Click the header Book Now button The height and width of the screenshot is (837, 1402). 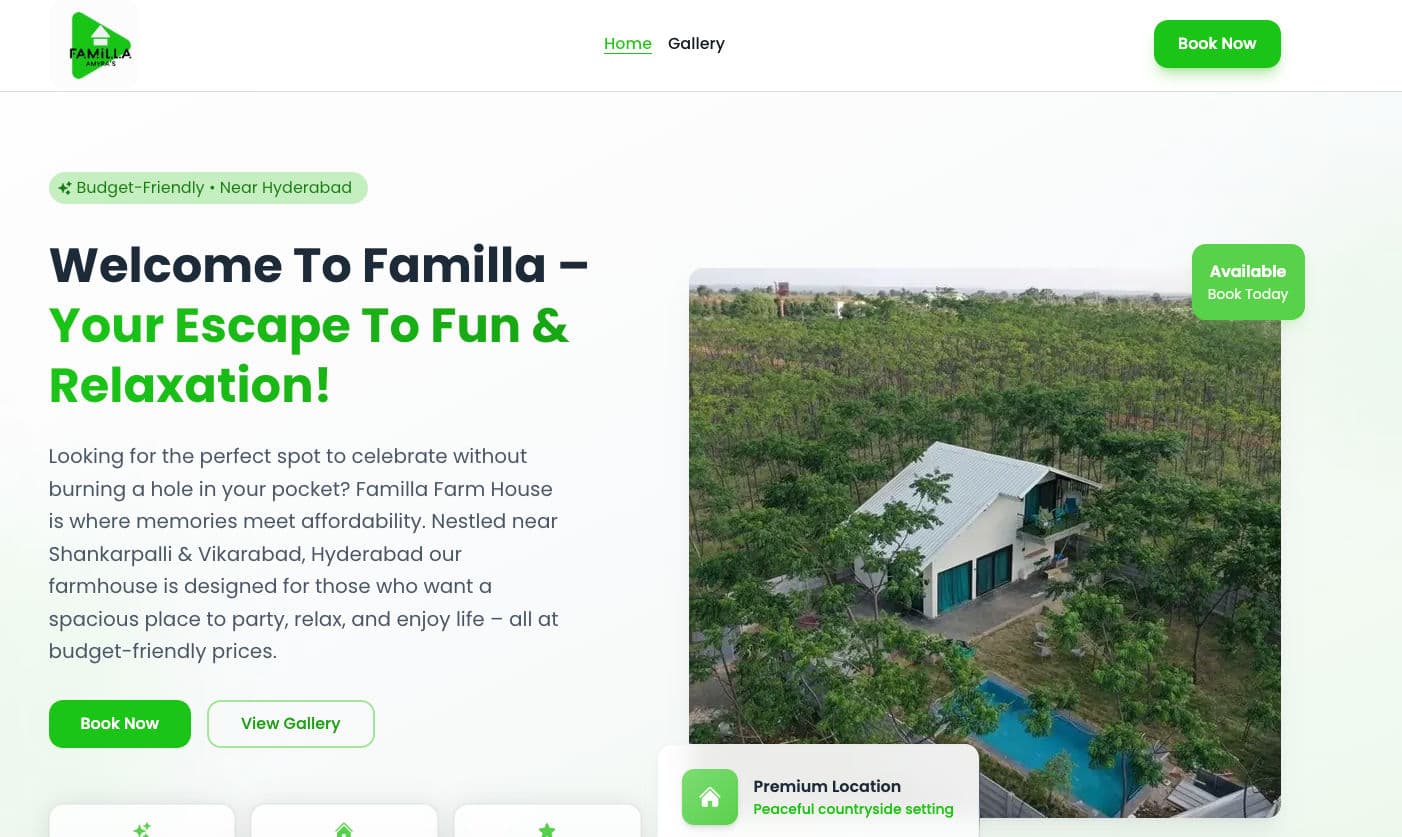point(1217,44)
